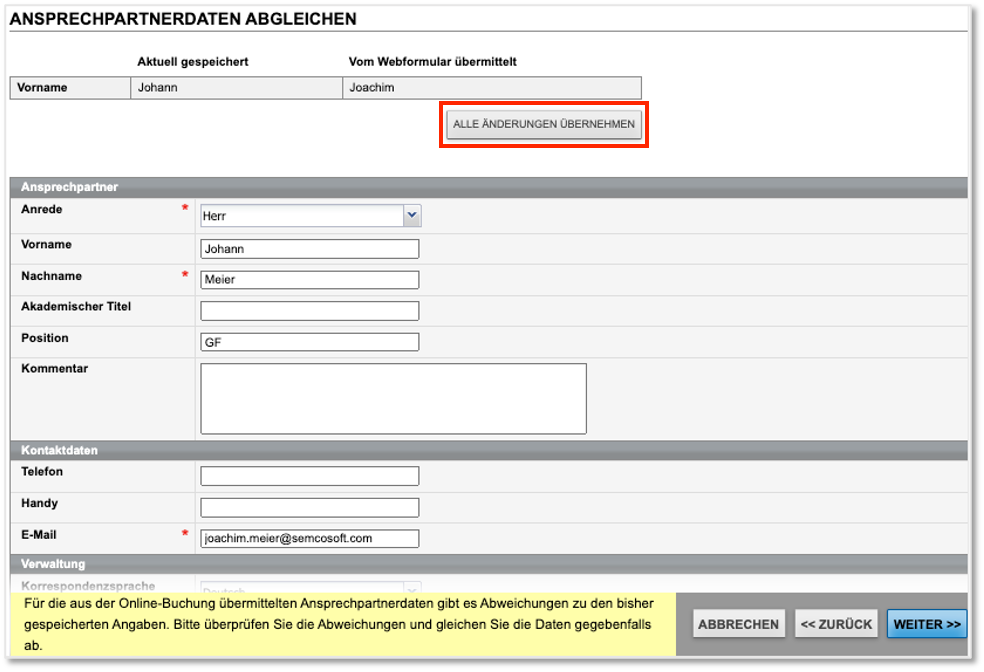The image size is (984, 672).
Task: Click the Handy input field
Action: (309, 507)
